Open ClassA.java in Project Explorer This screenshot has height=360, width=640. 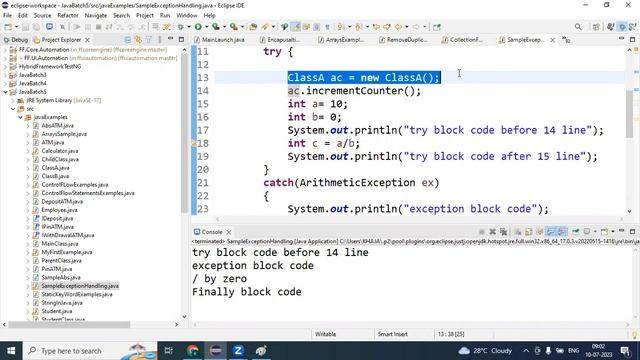coord(55,168)
